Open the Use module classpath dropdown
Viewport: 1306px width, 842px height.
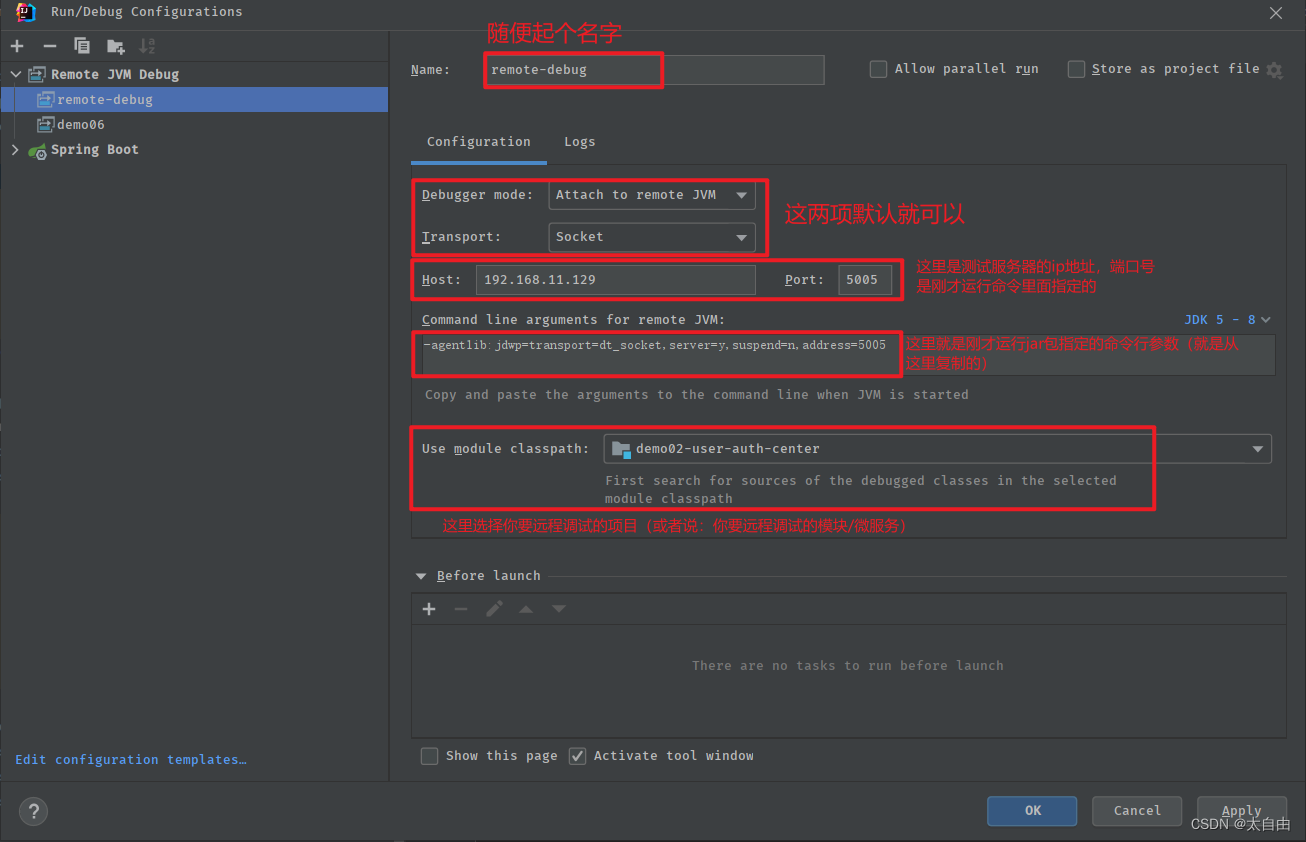click(x=937, y=449)
